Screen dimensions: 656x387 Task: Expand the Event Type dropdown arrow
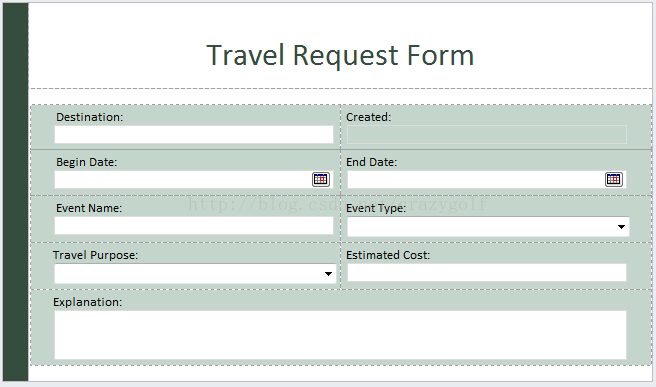[621, 227]
